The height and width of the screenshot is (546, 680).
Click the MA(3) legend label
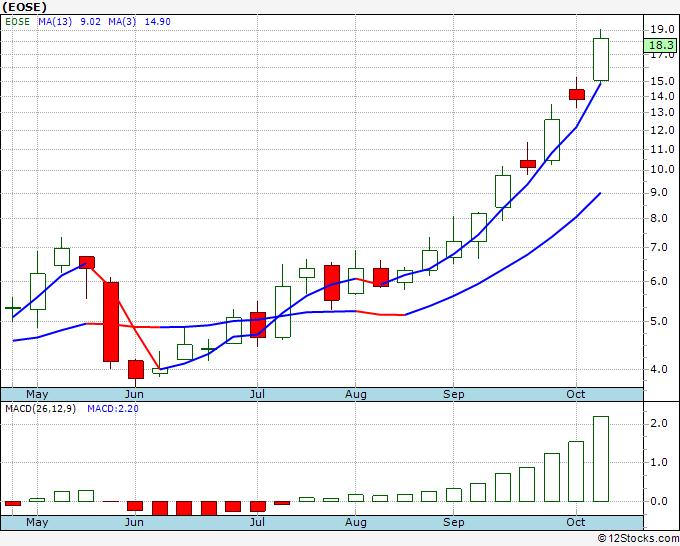pyautogui.click(x=122, y=22)
